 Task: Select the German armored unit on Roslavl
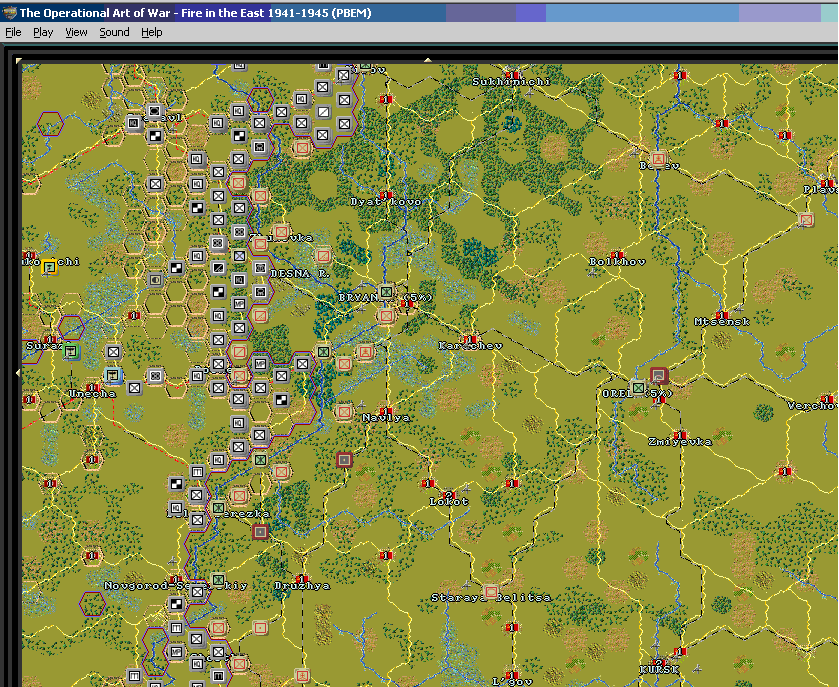(154, 111)
